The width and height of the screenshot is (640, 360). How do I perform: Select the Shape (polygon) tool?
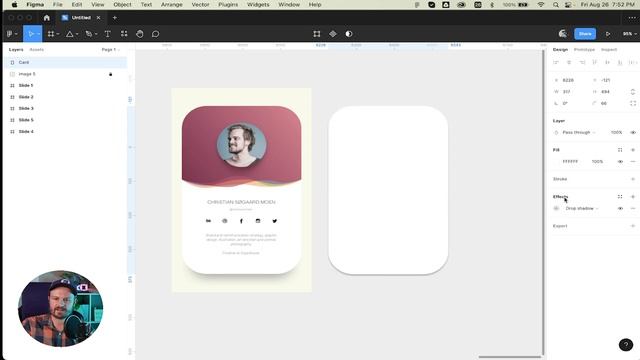70,34
